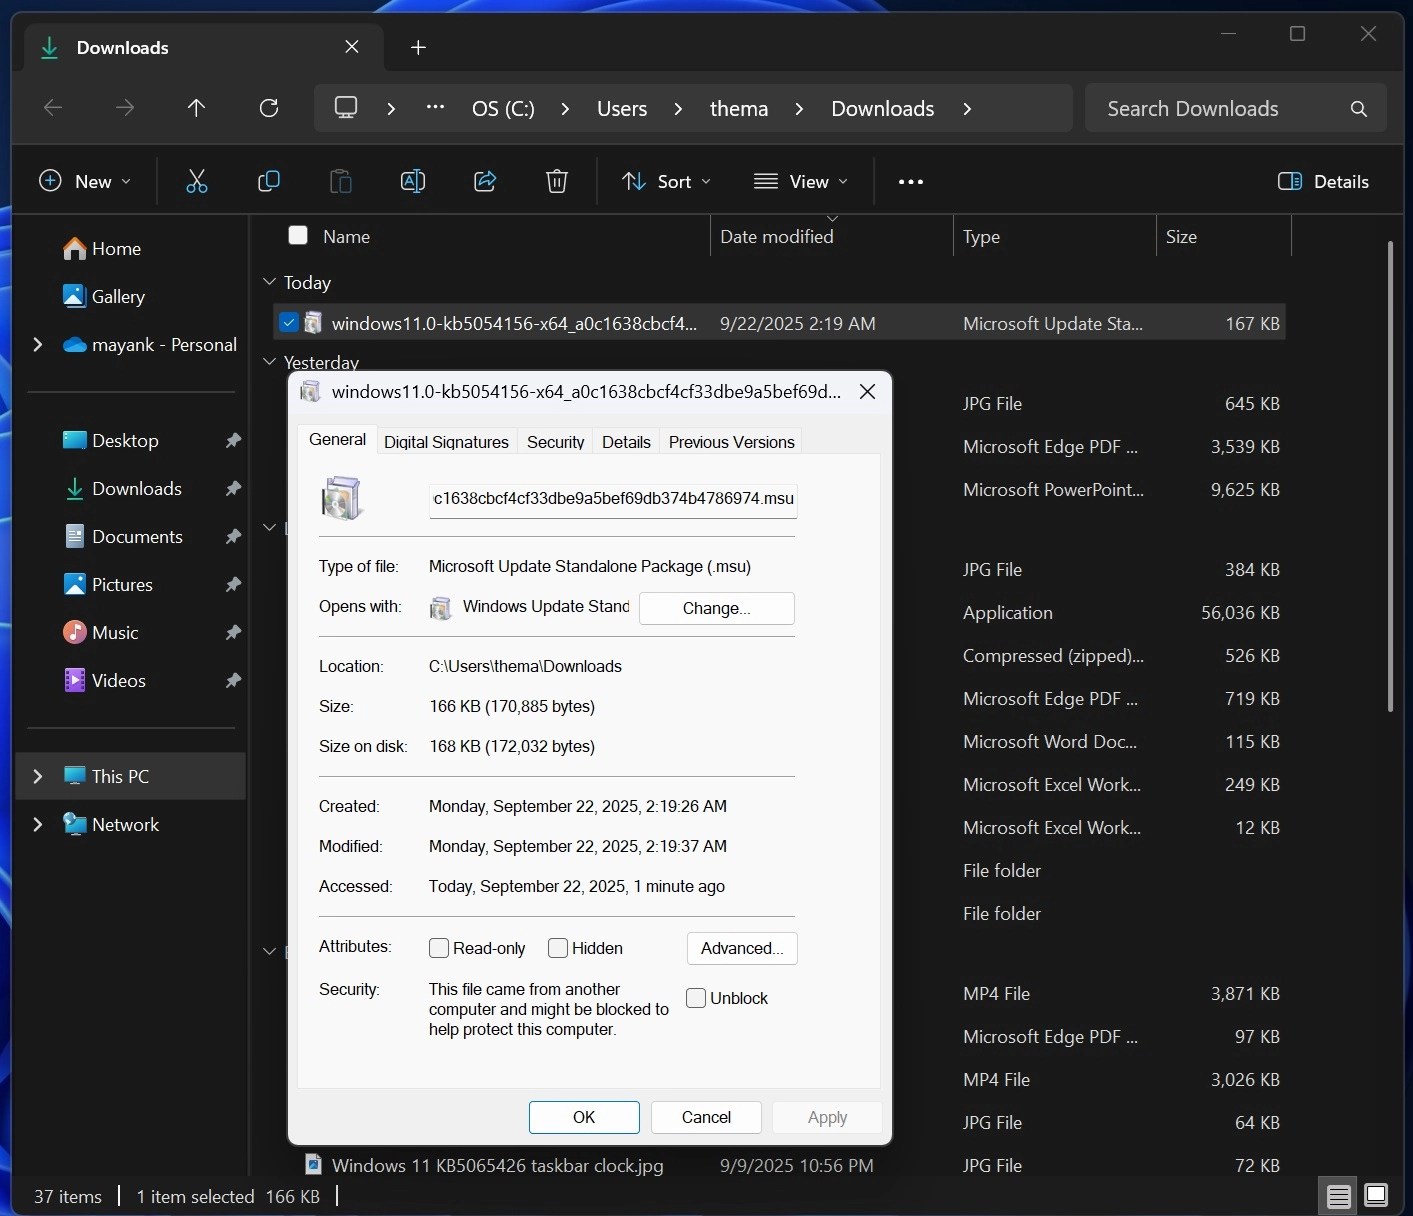Copy the selected item with Copy icon

pyautogui.click(x=269, y=181)
